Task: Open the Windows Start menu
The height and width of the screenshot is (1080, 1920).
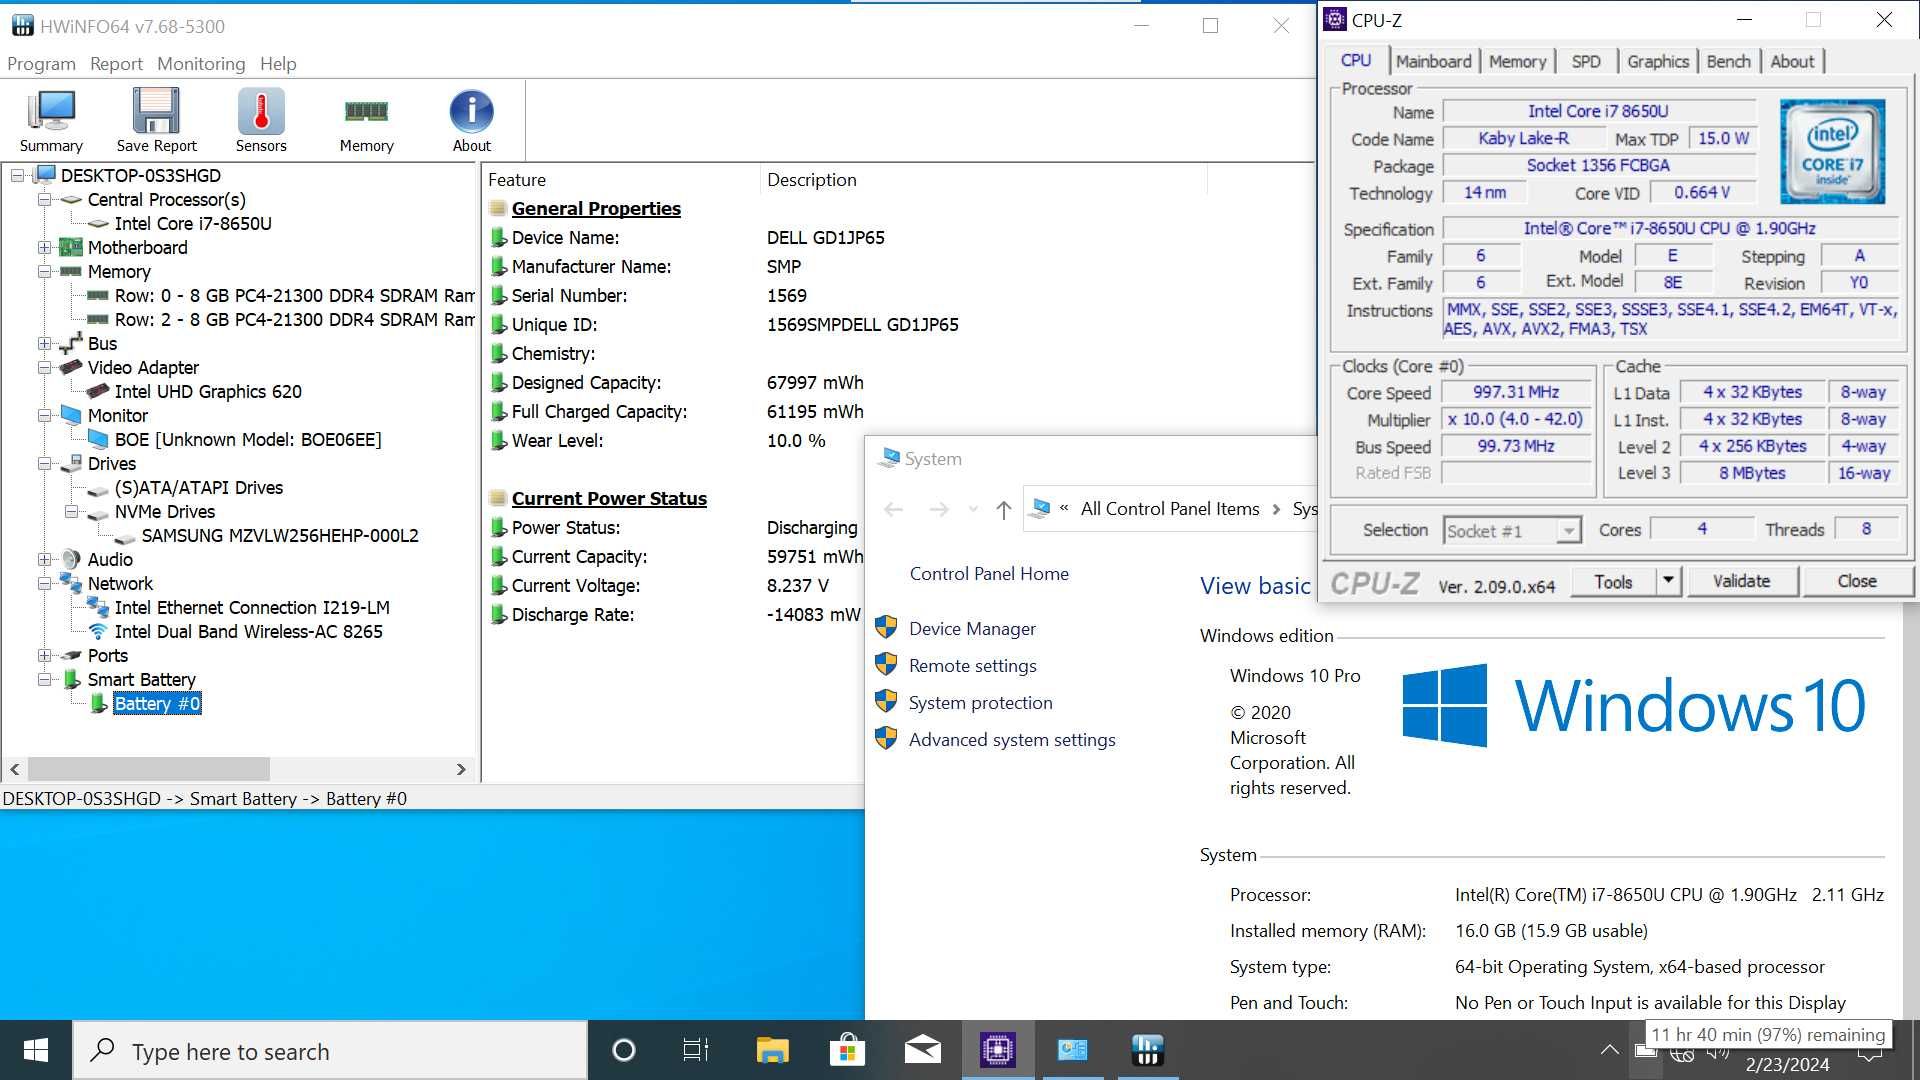Action: click(x=36, y=1050)
